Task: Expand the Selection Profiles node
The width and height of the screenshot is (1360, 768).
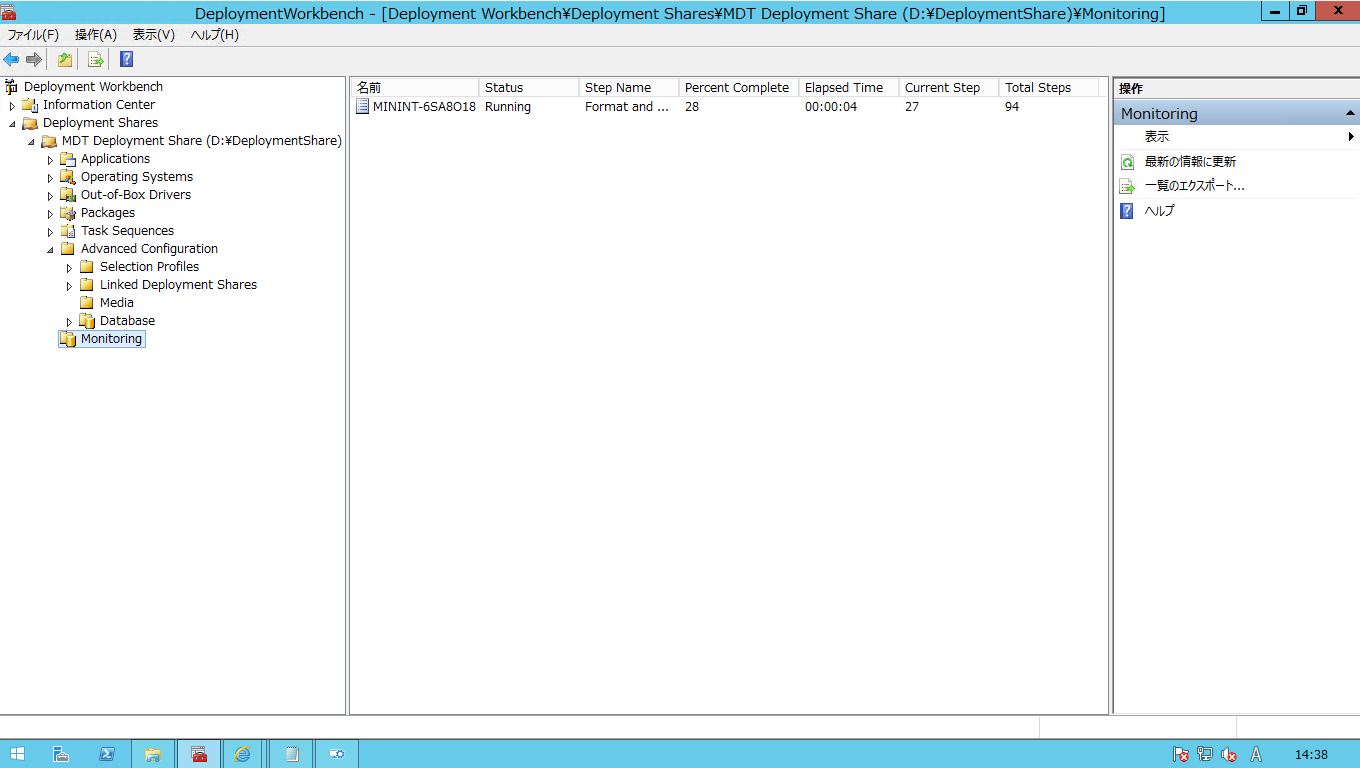Action: tap(70, 268)
